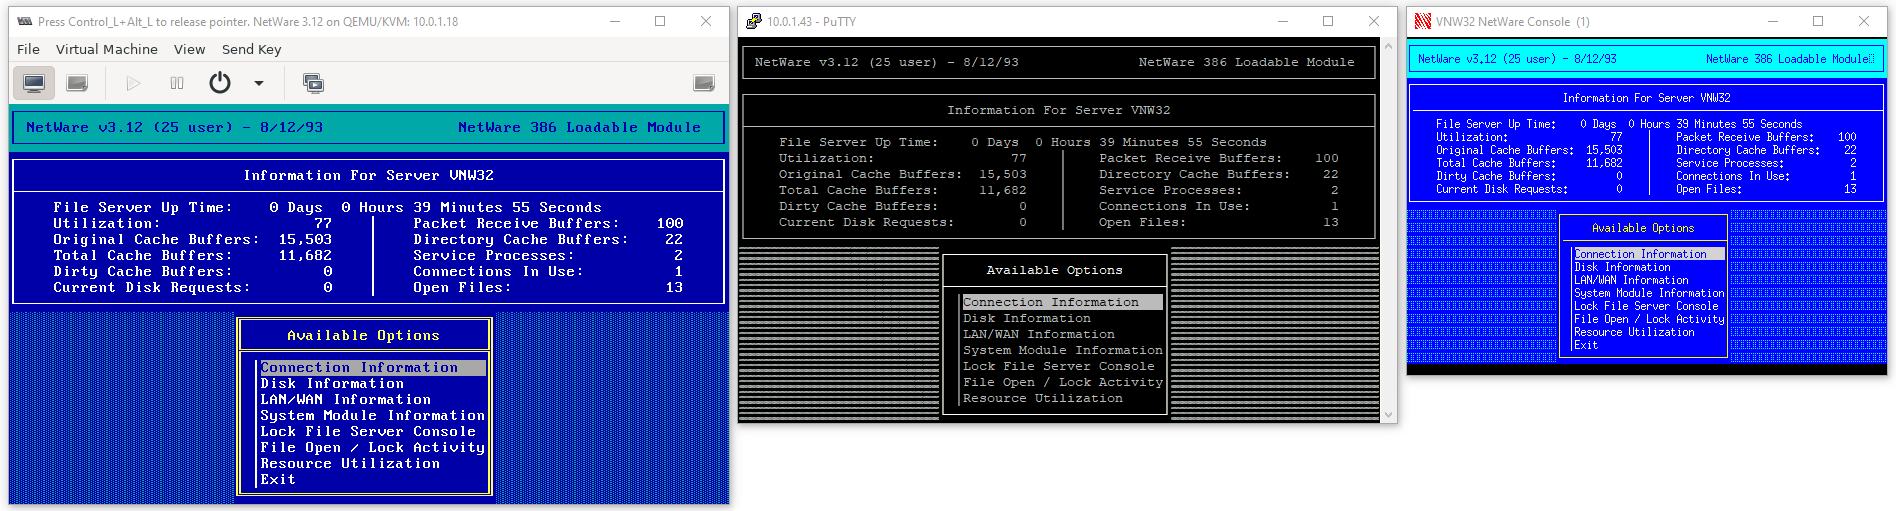Select Disk Information in QEMU/KVM window
Viewport: 1896px width, 511px height.
pos(332,384)
